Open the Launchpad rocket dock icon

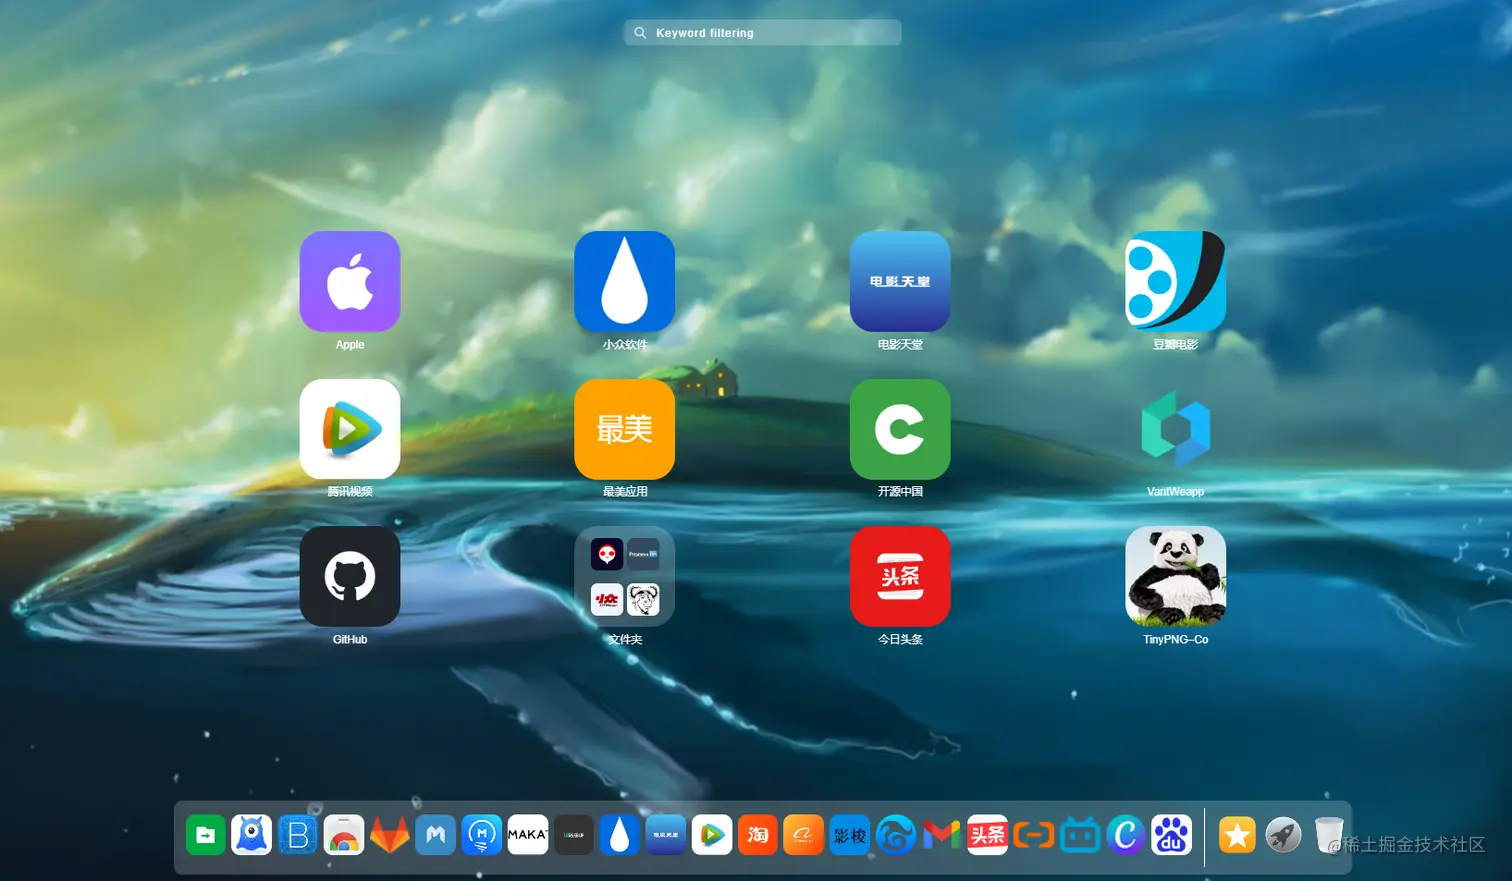(x=1284, y=835)
